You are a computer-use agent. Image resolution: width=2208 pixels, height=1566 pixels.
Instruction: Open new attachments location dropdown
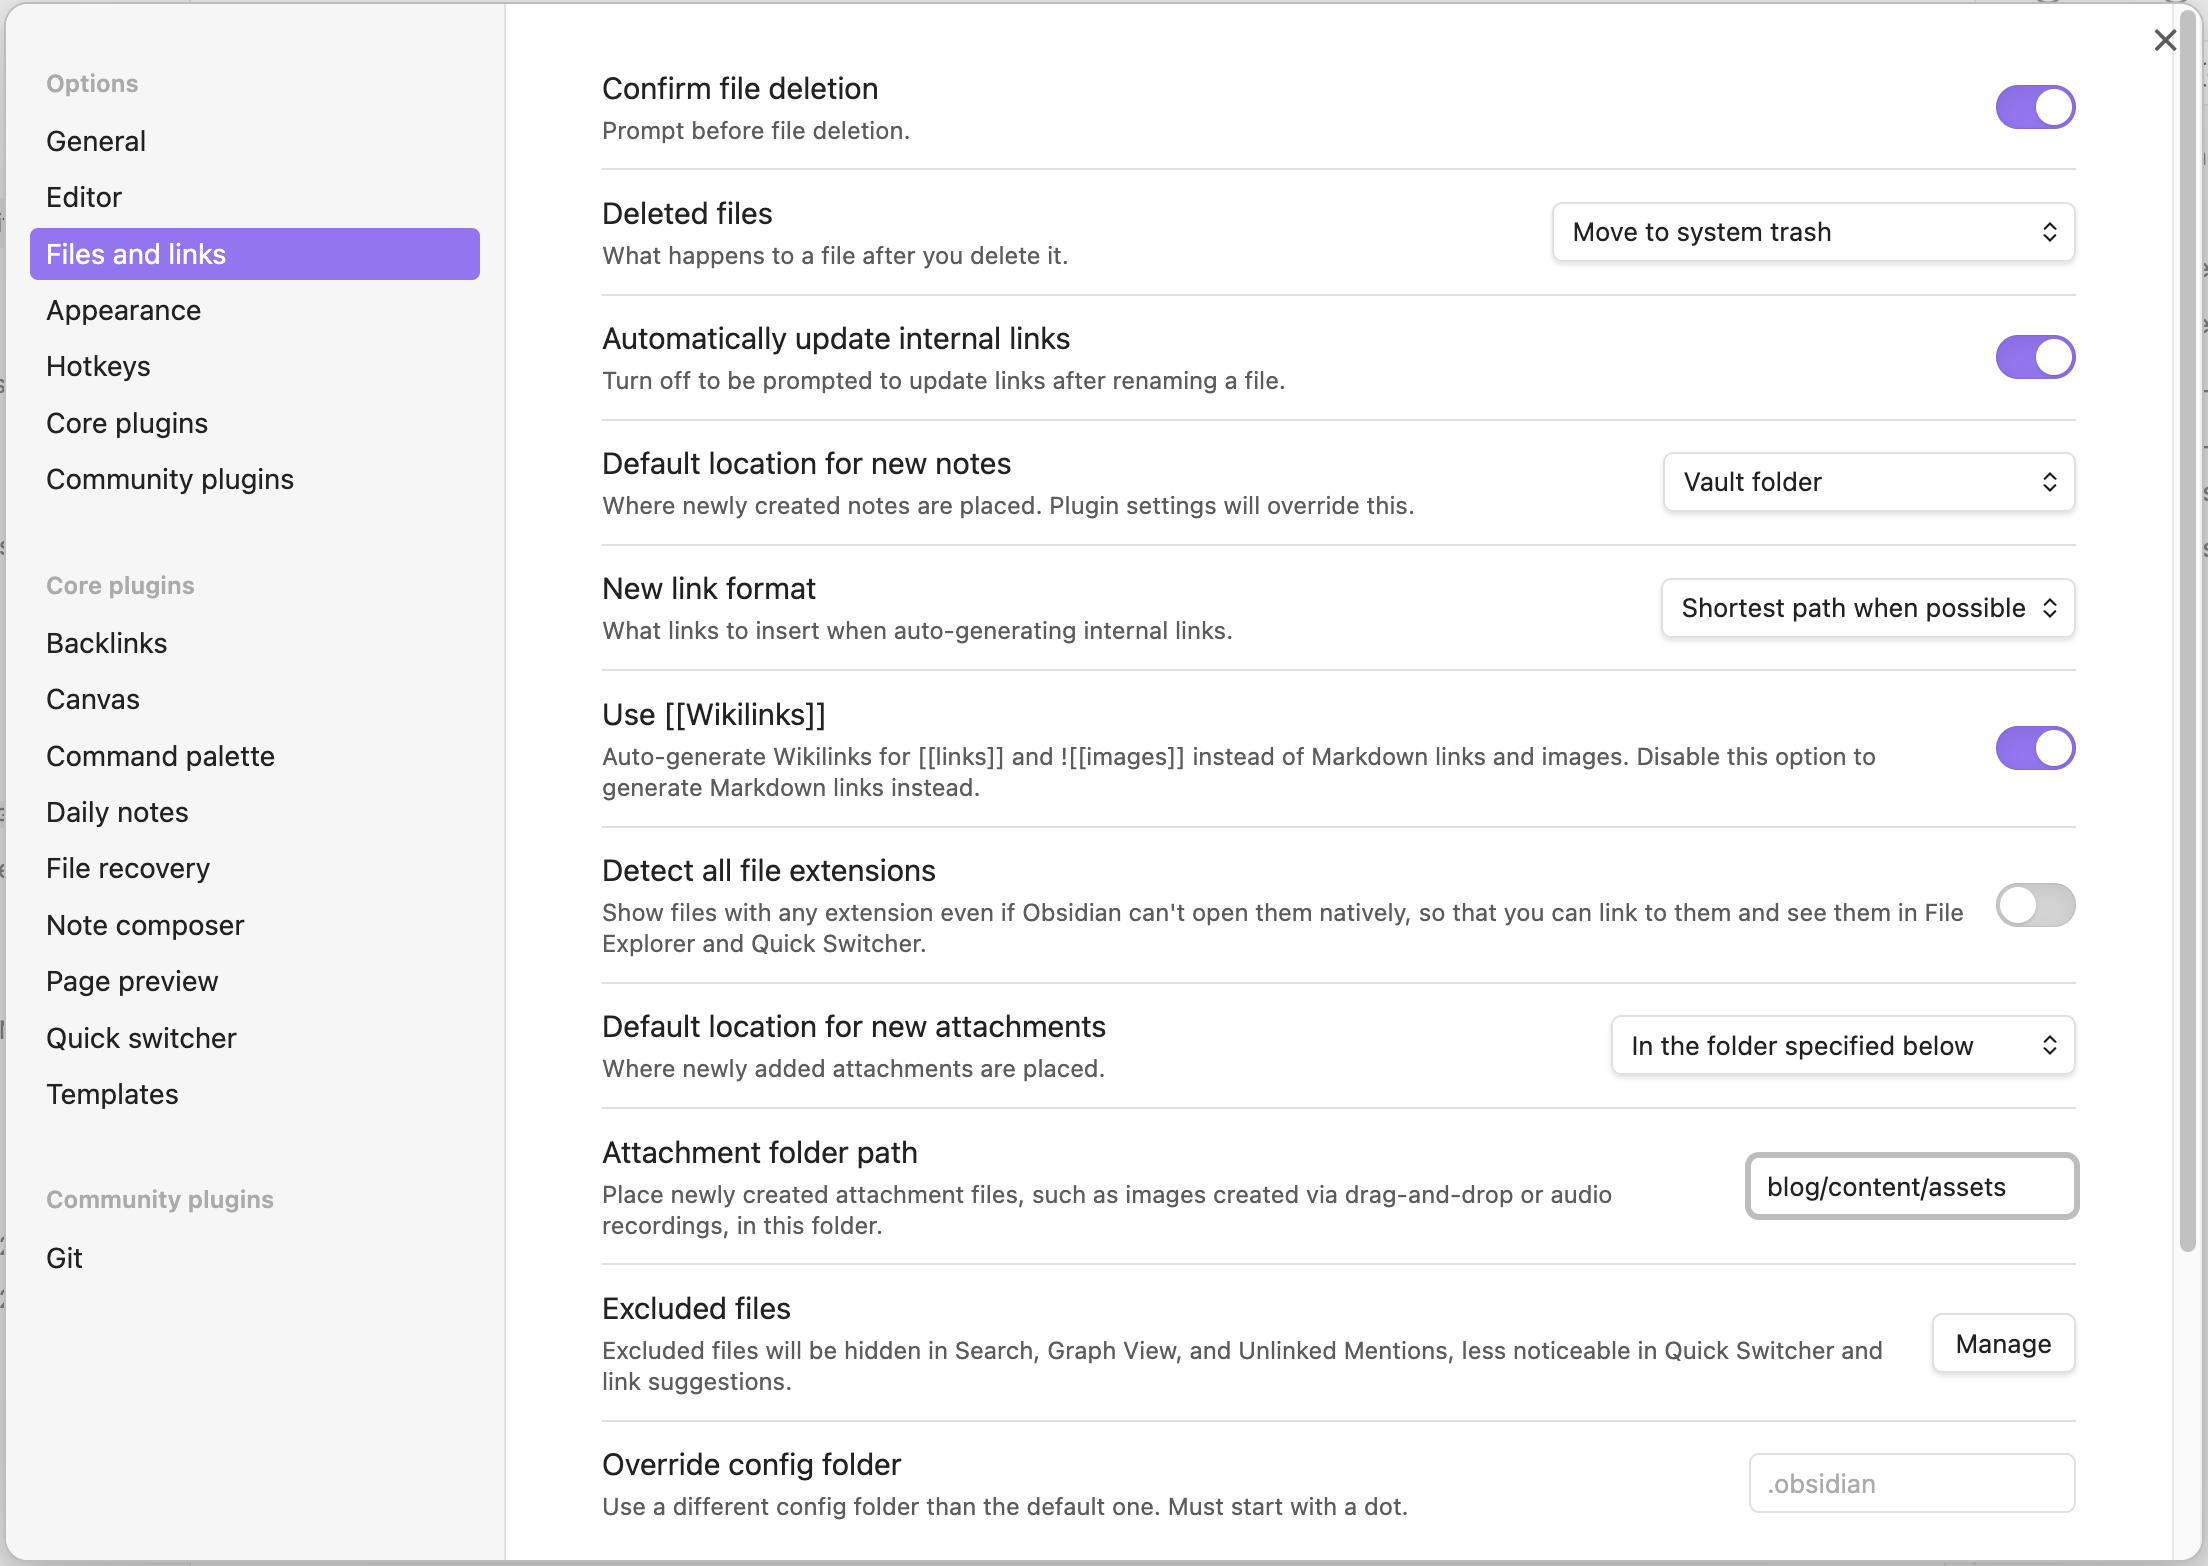point(1842,1046)
